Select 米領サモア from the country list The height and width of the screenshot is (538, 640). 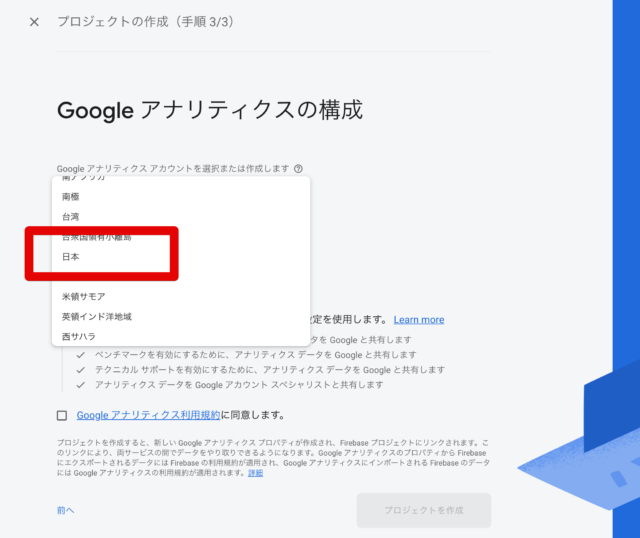pos(181,297)
